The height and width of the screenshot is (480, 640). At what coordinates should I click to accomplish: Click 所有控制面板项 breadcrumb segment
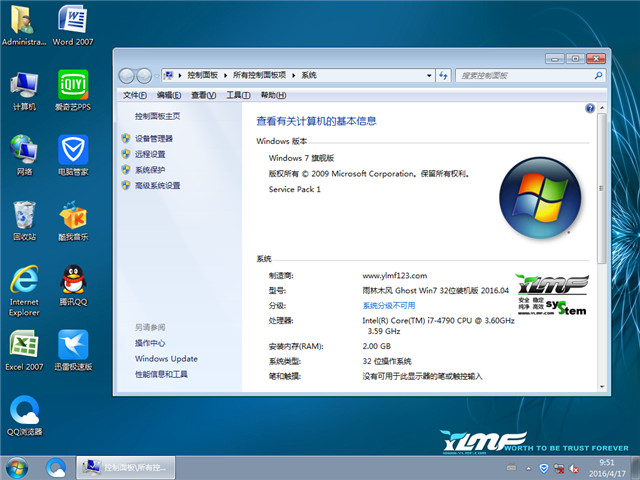(x=259, y=76)
